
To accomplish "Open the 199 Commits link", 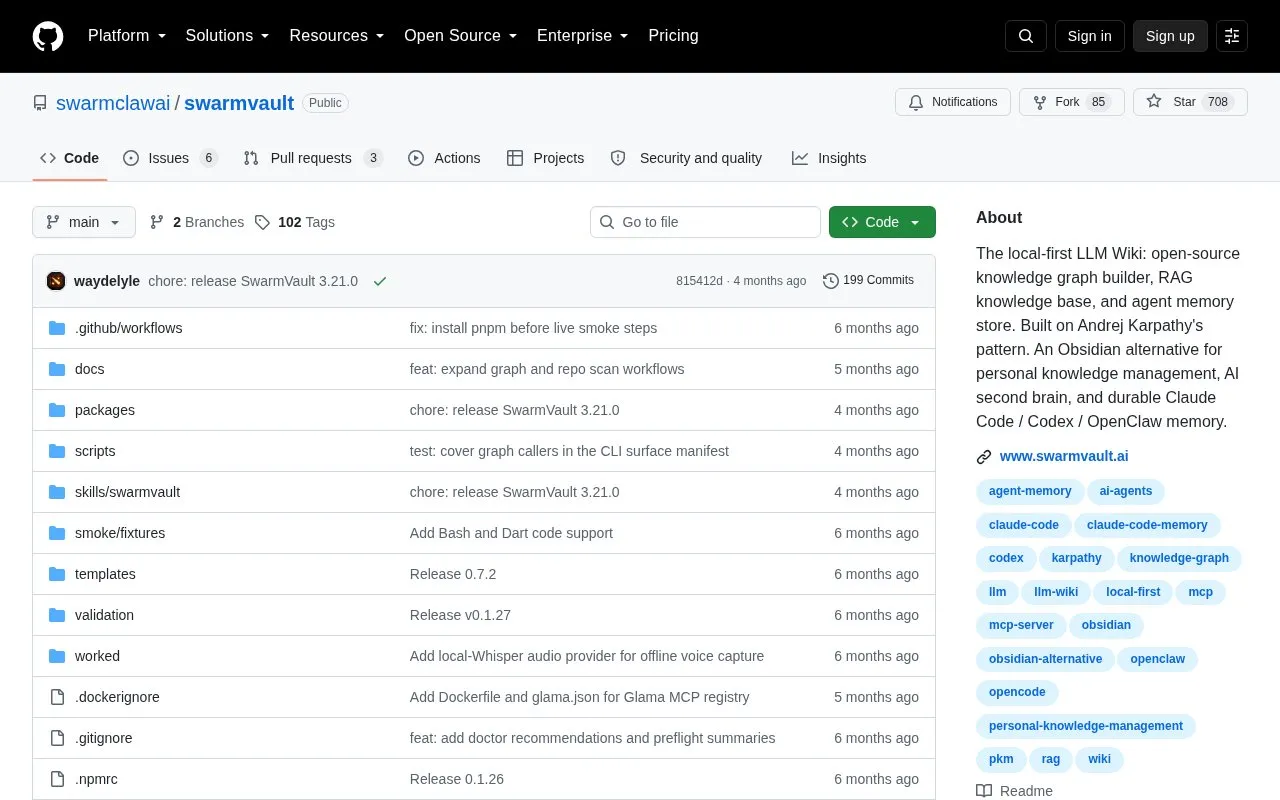I will (x=868, y=281).
